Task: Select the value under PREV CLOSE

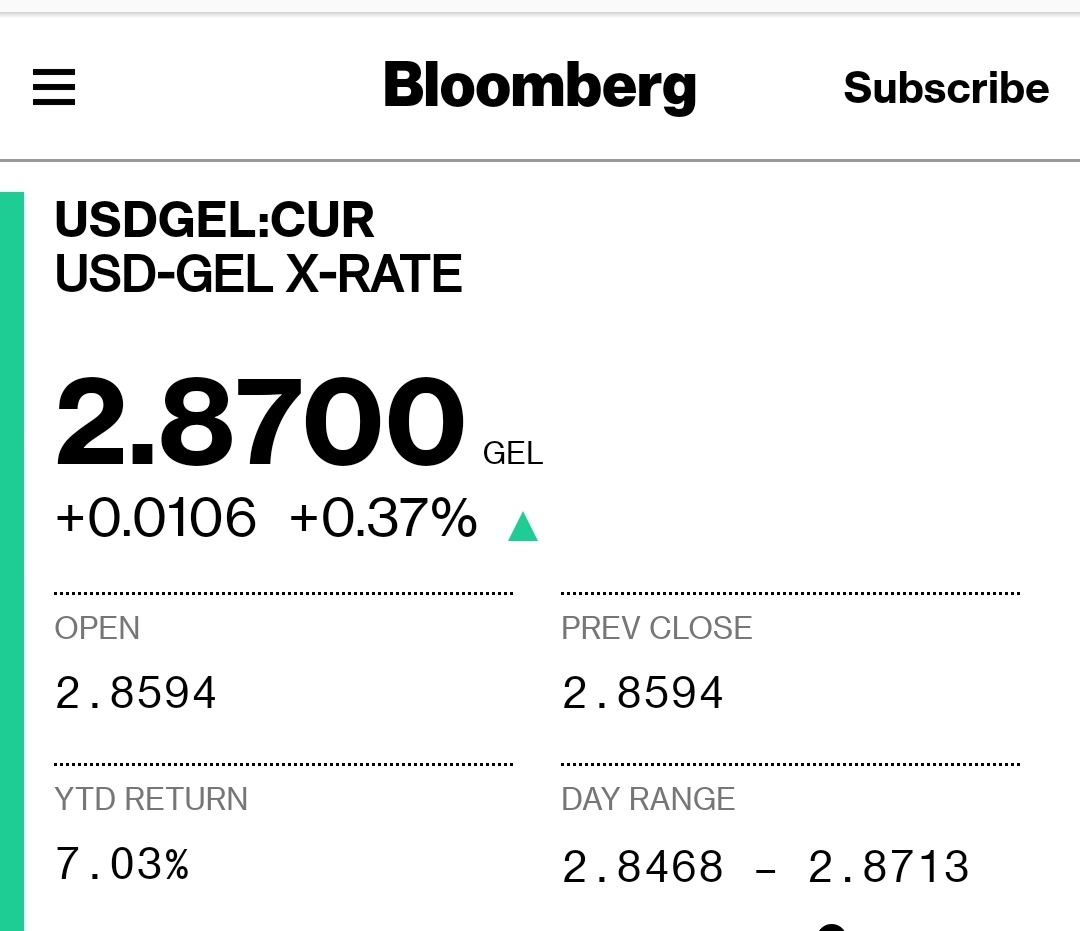Action: [643, 693]
